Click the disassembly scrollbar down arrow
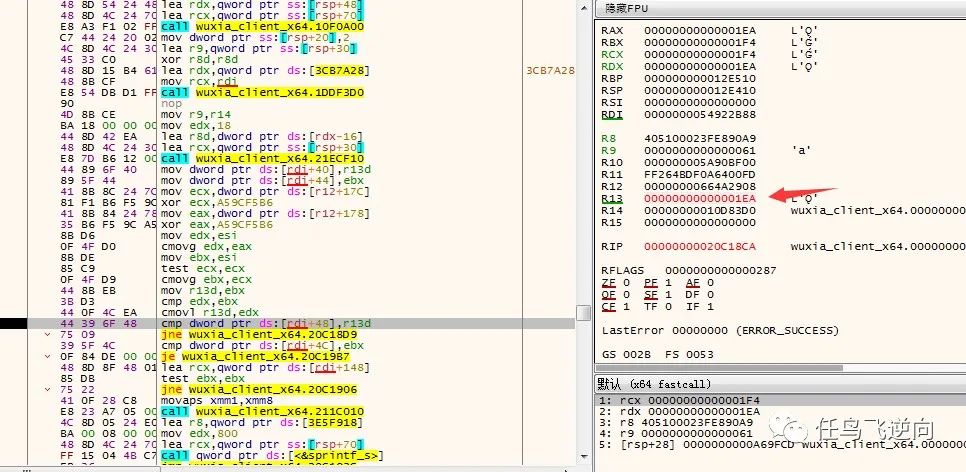Image resolution: width=966 pixels, height=472 pixels. [583, 457]
